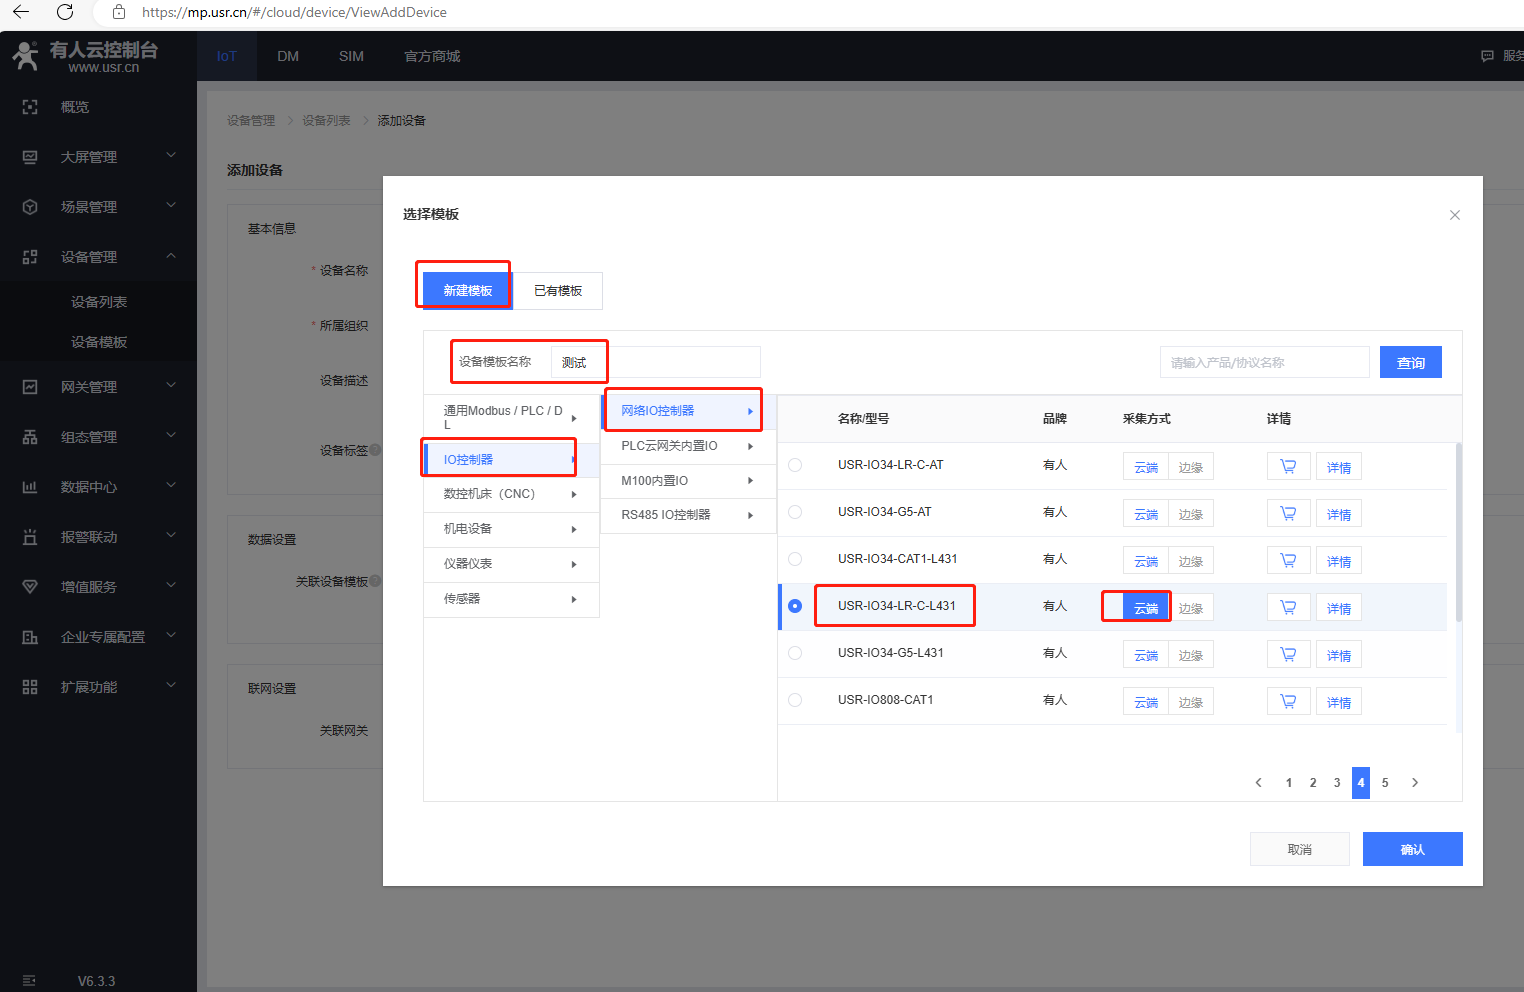
Task: Click cart icon for USR-IO34-LR-C-L431
Action: click(1288, 608)
